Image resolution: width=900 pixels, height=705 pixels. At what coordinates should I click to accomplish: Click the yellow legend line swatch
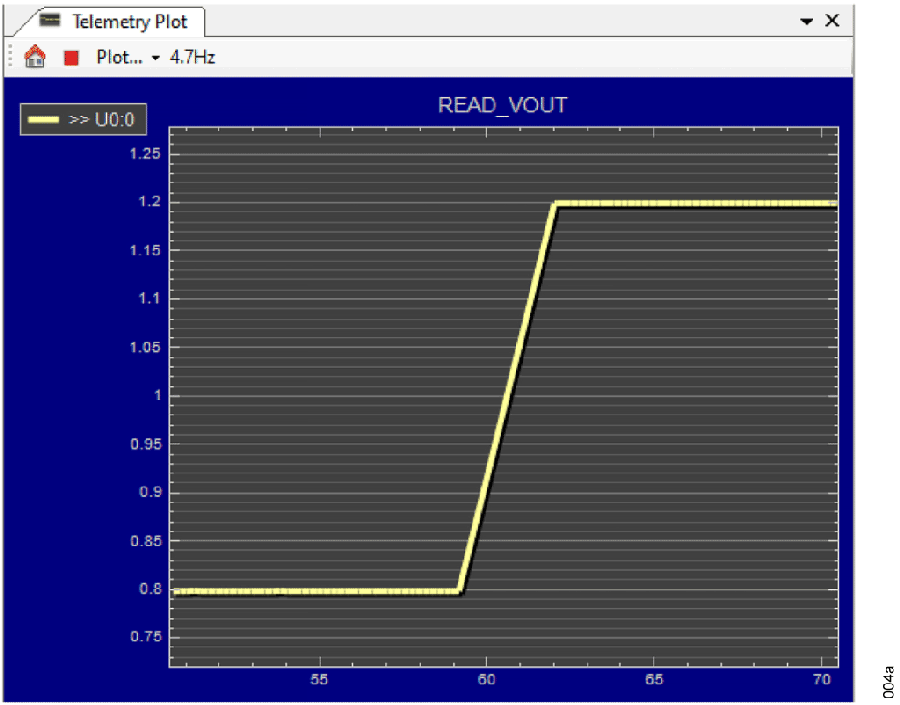tap(44, 120)
